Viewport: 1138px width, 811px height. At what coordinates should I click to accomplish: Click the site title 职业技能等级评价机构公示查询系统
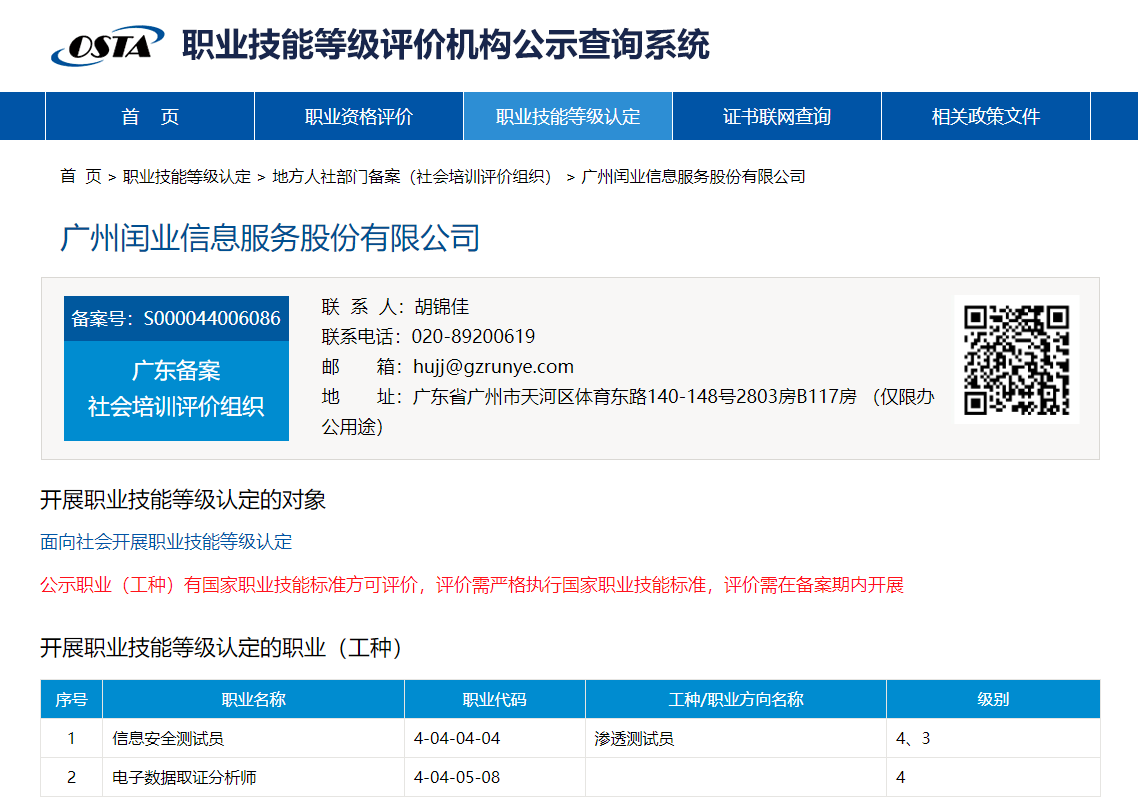[446, 45]
